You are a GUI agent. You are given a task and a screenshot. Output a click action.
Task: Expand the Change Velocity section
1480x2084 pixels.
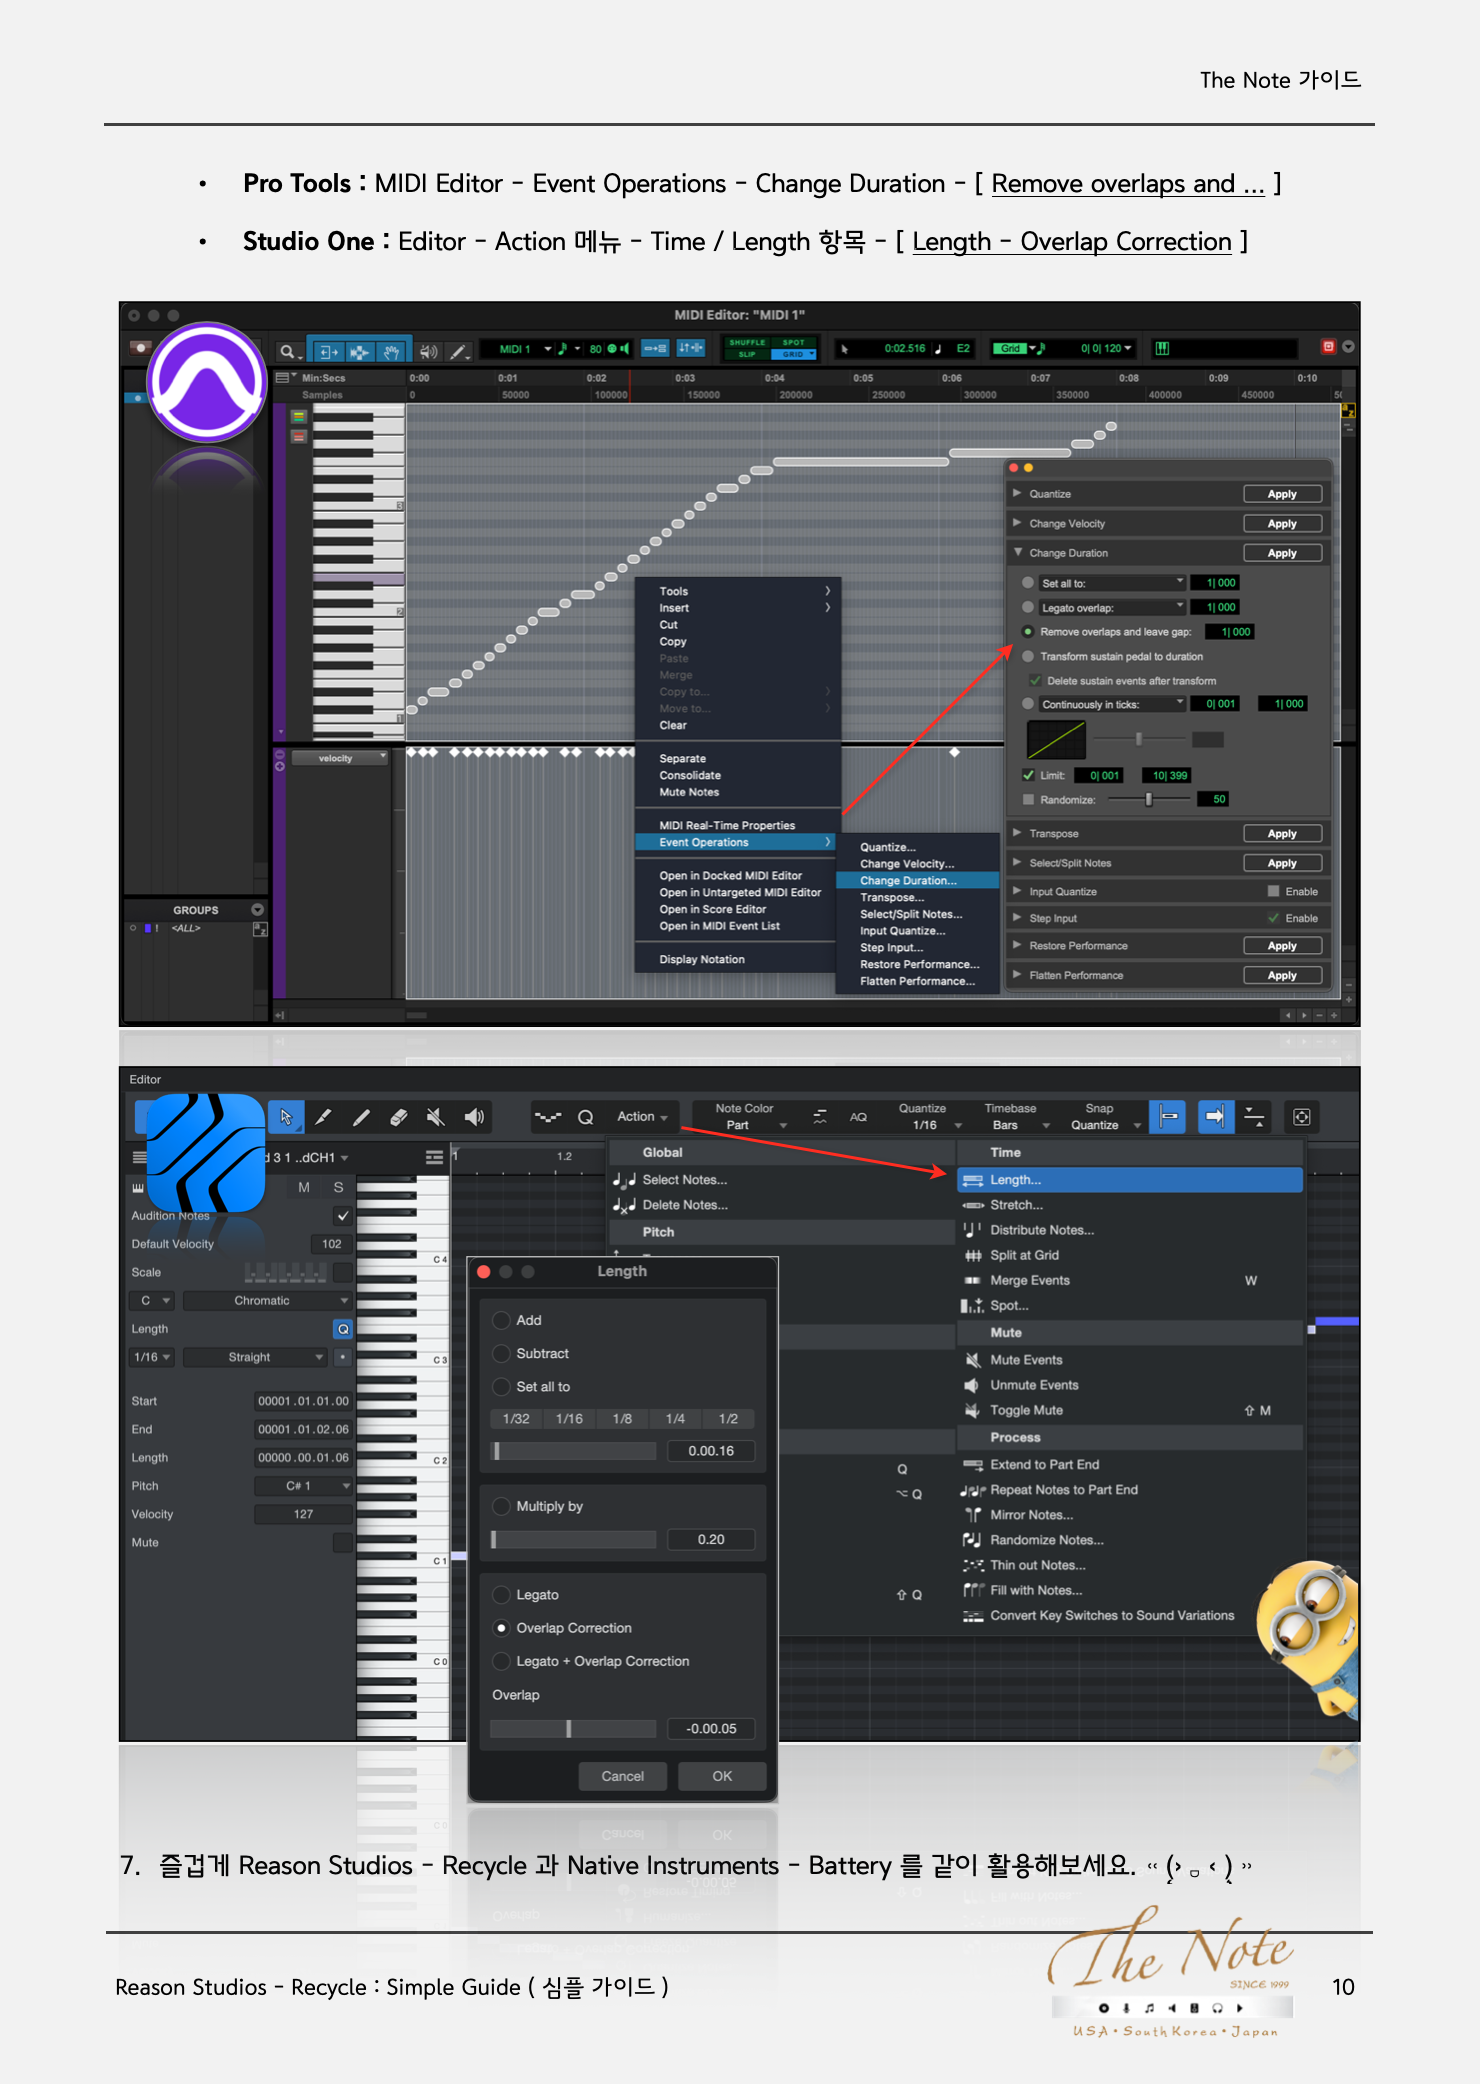click(1017, 523)
